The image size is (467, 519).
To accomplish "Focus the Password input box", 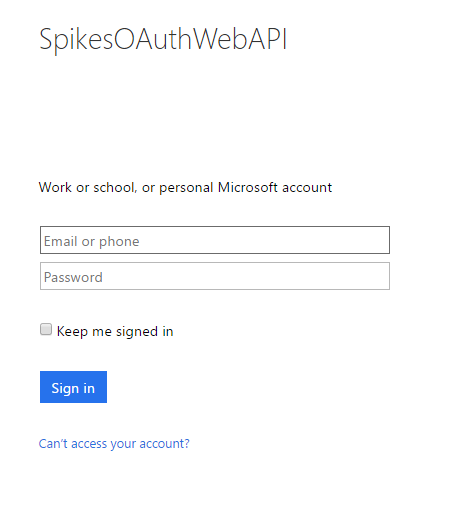I will point(215,276).
